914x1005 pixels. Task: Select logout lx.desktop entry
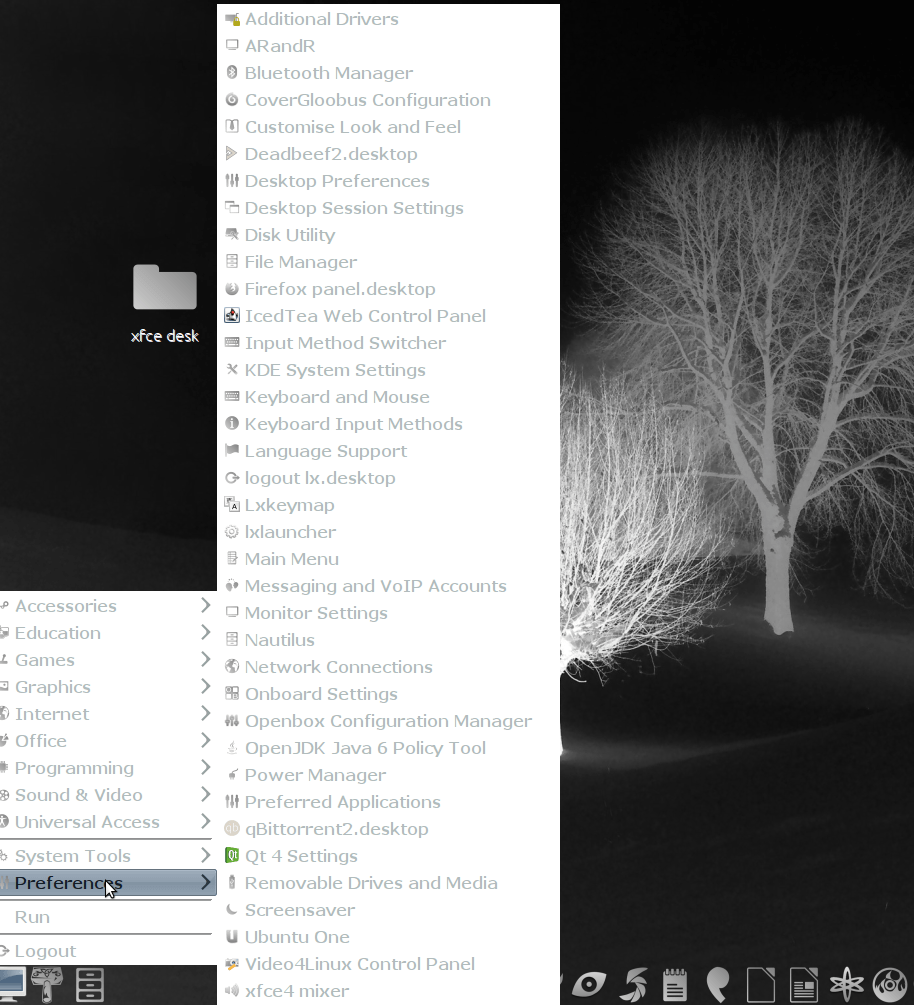click(388, 478)
